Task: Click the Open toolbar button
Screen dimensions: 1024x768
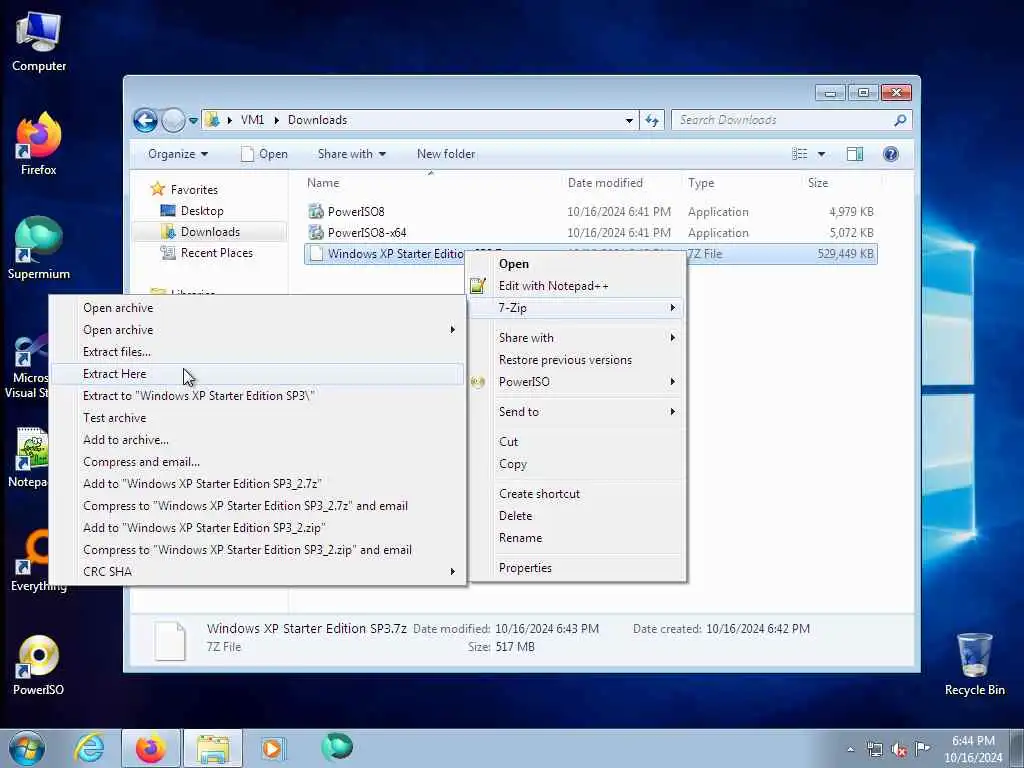Action: [x=264, y=154]
